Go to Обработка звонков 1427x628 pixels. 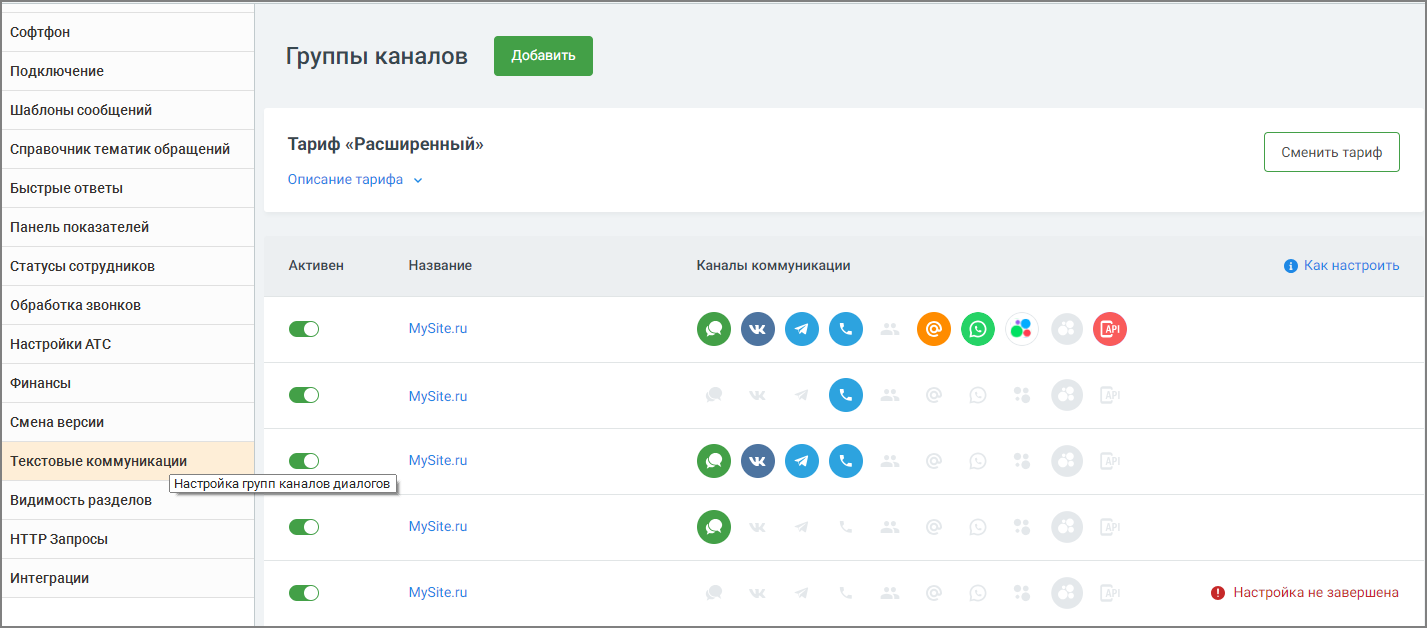pyautogui.click(x=127, y=305)
